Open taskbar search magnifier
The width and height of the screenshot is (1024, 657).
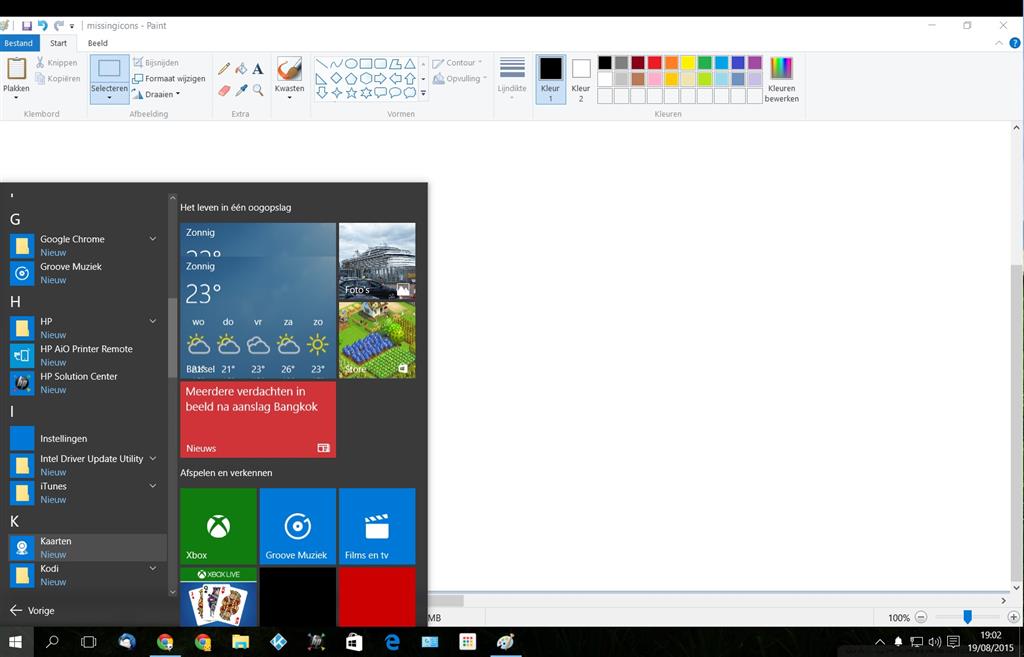point(52,642)
